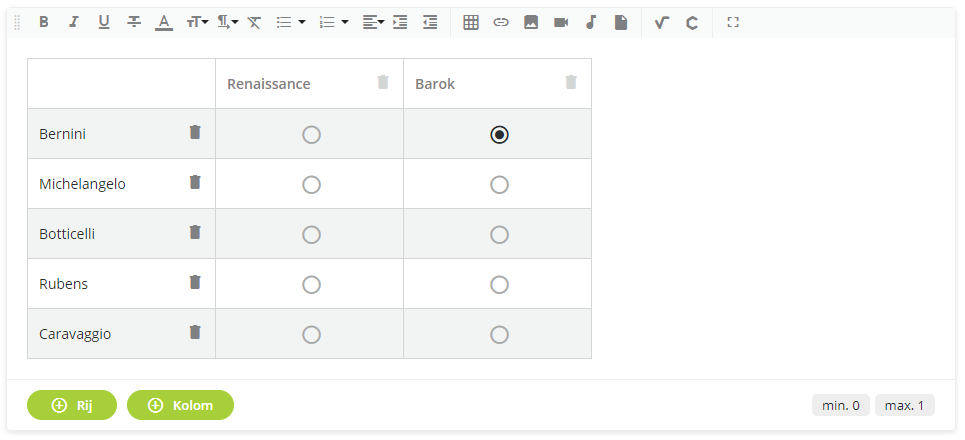965x440 pixels.
Task: Select Renaissance radio for Michelangelo
Action: 311,184
